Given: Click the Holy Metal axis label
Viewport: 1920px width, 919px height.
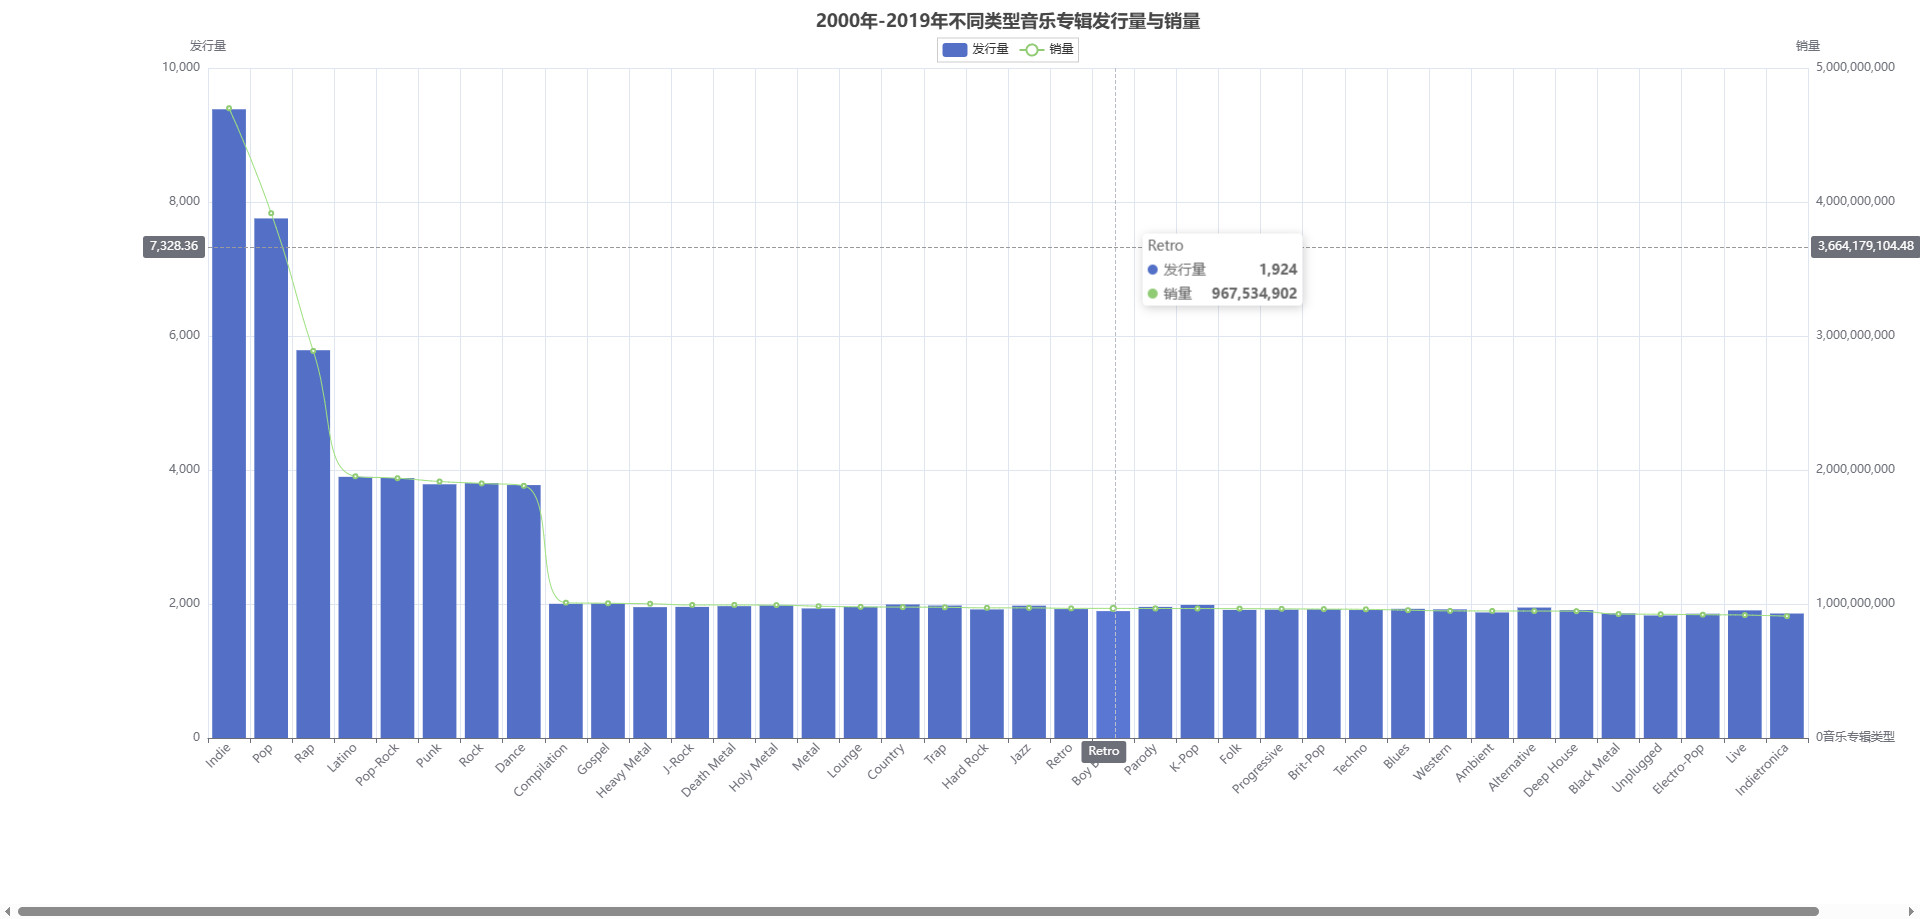Looking at the screenshot, I should [753, 767].
